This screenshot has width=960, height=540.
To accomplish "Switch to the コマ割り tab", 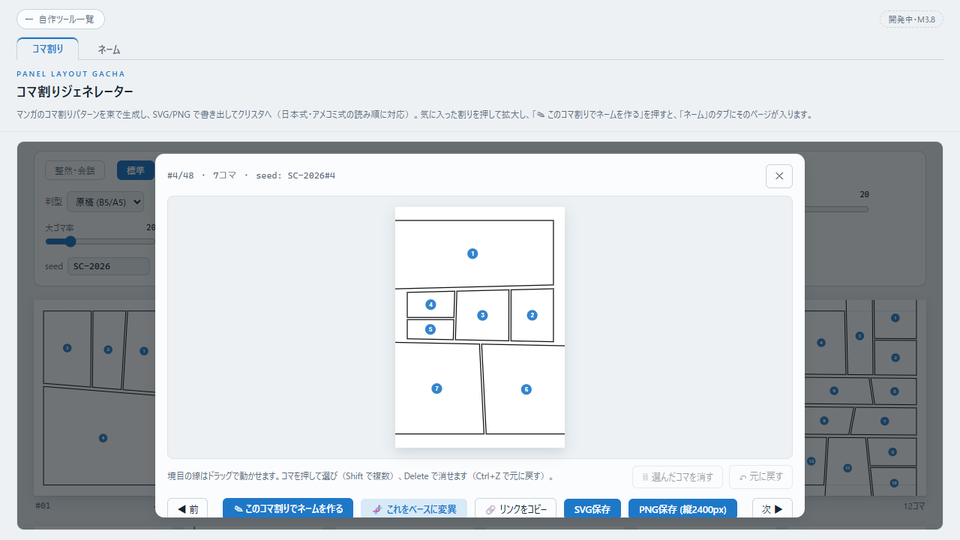I will pos(48,49).
